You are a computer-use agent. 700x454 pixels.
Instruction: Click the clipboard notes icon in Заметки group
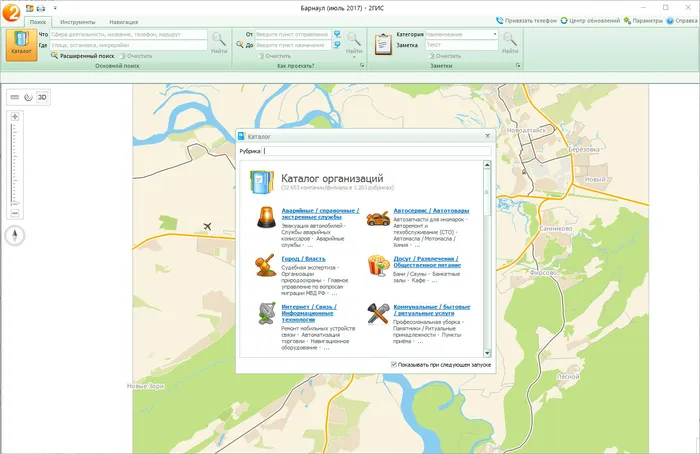pos(383,45)
